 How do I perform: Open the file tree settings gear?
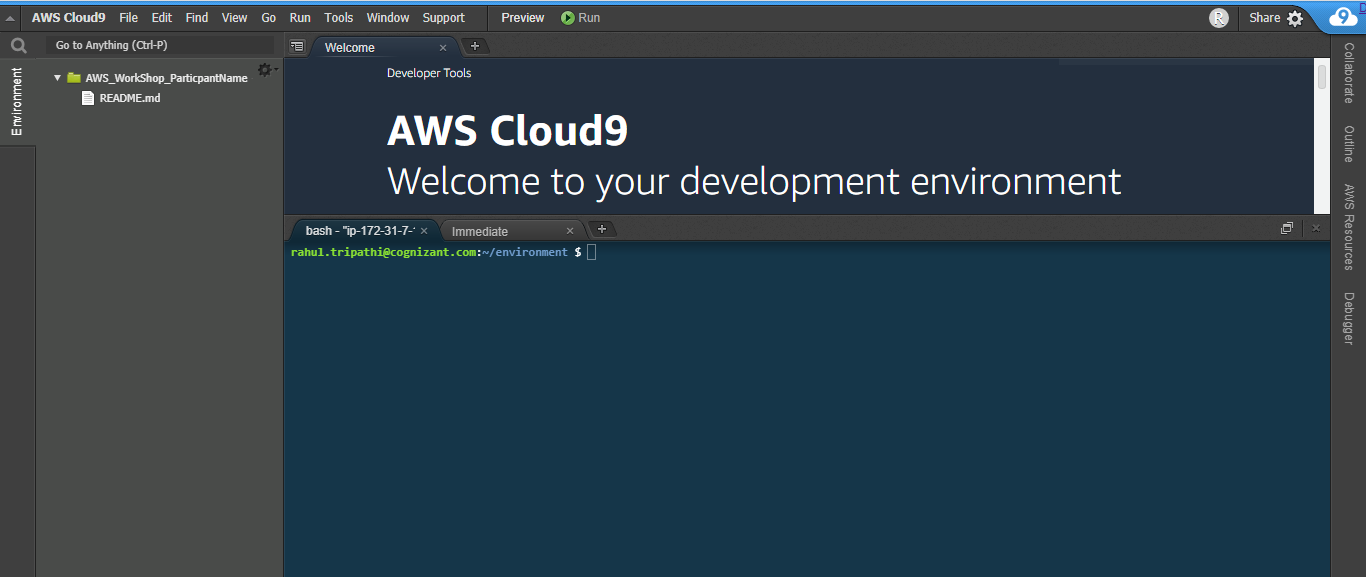[x=264, y=69]
